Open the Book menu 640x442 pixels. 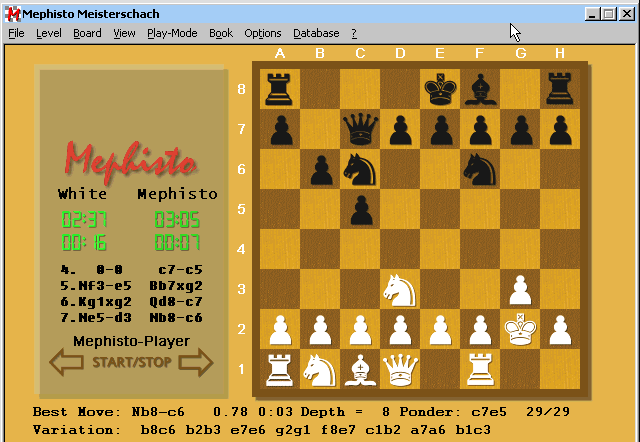coord(221,33)
